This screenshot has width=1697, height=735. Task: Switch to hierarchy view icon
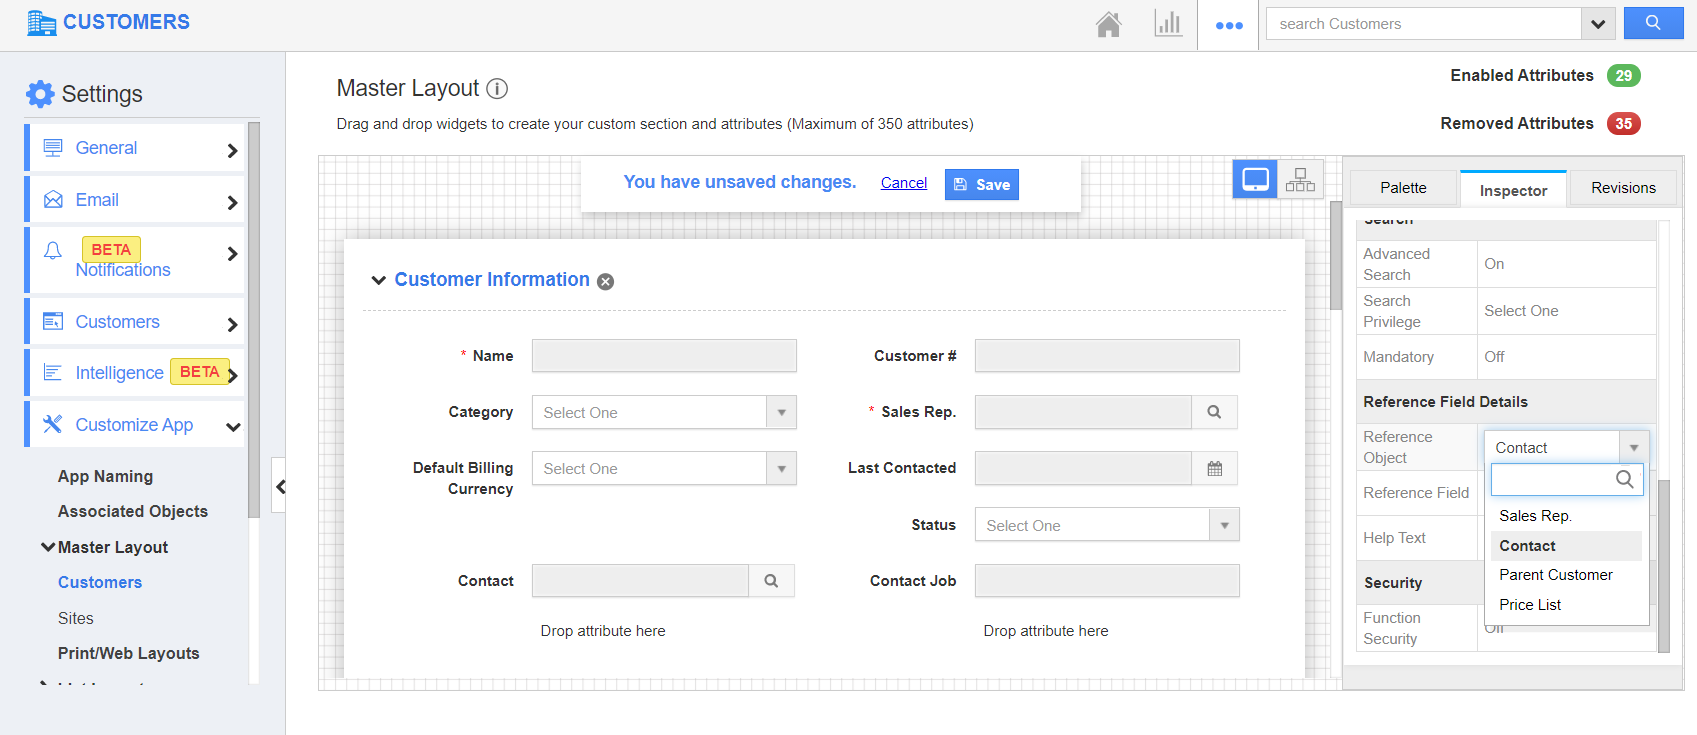(x=1300, y=180)
